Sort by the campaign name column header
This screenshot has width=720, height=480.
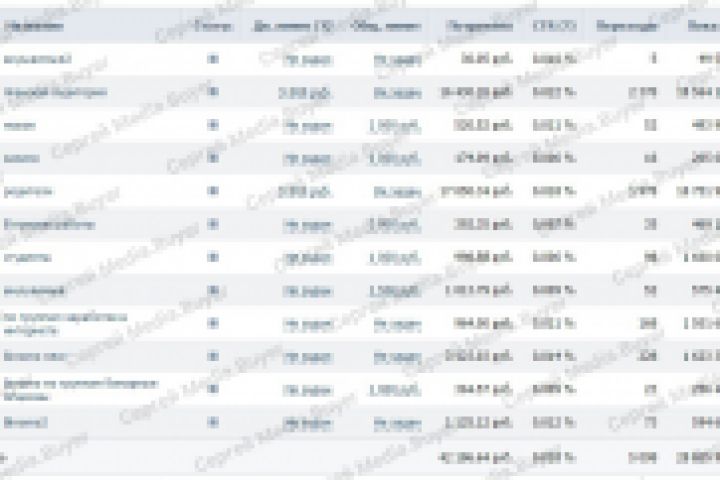pos(33,26)
